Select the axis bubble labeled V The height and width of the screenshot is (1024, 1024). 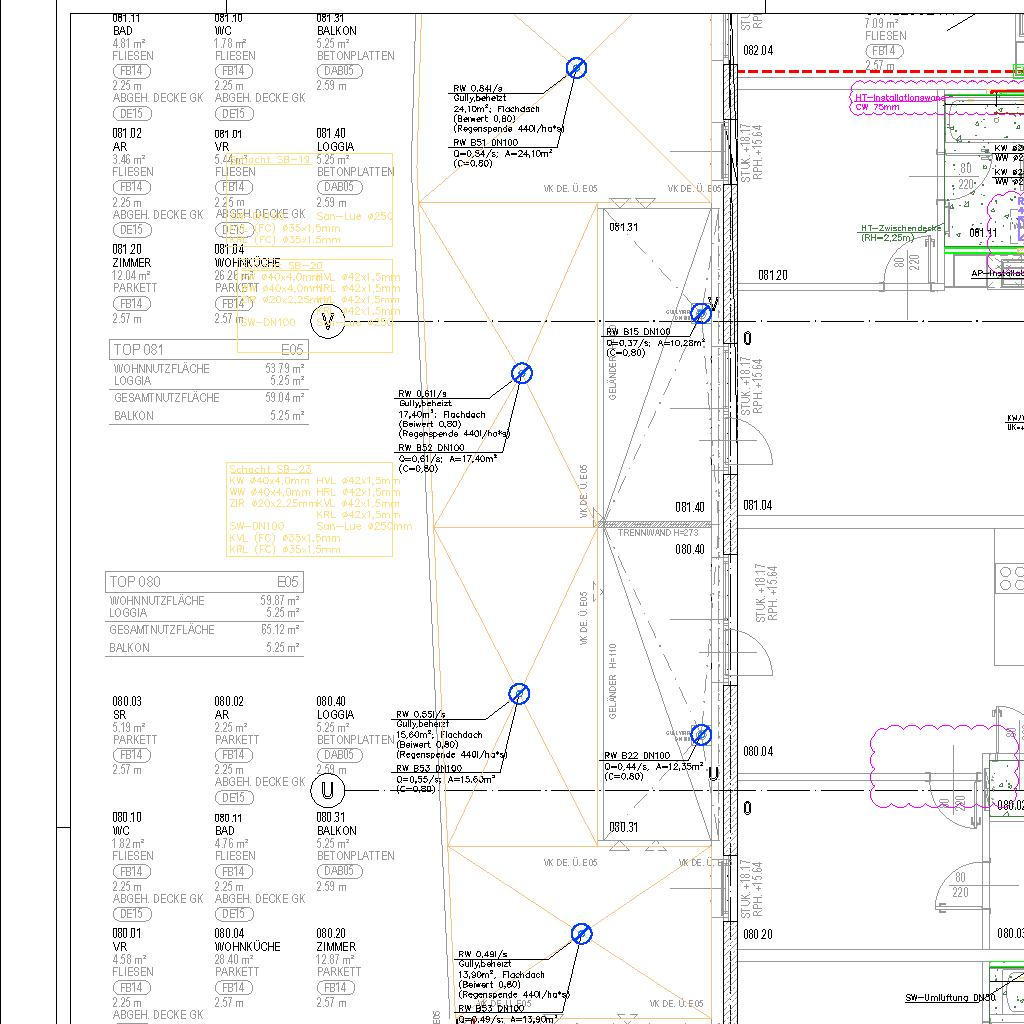pyautogui.click(x=326, y=321)
